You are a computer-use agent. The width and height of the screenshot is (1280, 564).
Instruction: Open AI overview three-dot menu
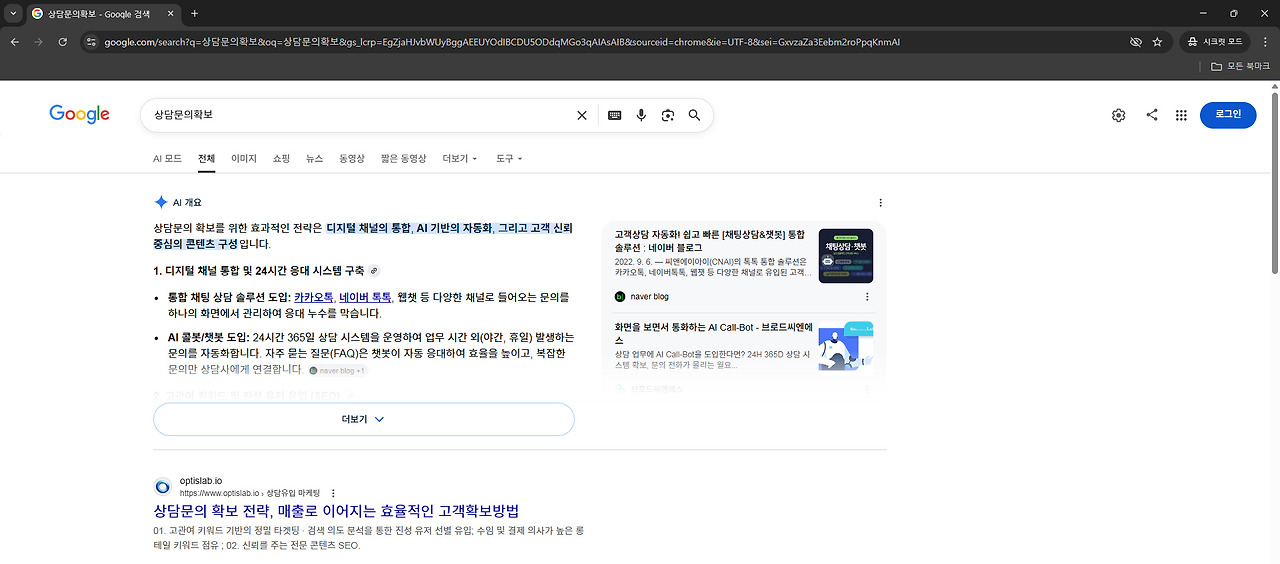pos(880,202)
